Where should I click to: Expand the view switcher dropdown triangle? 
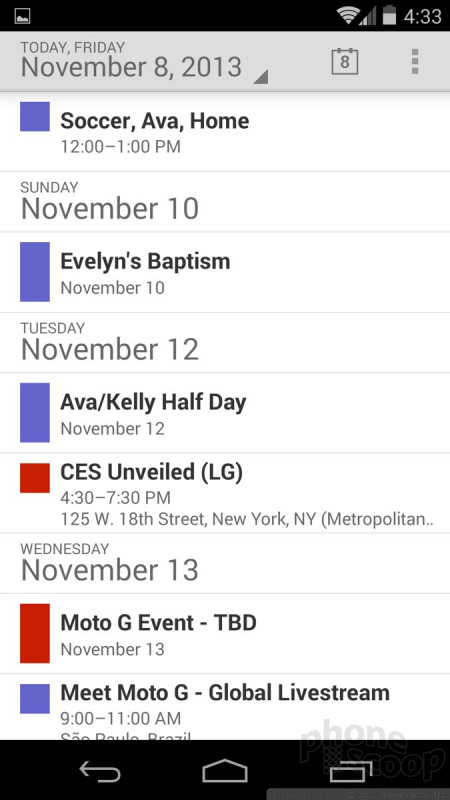tap(260, 77)
